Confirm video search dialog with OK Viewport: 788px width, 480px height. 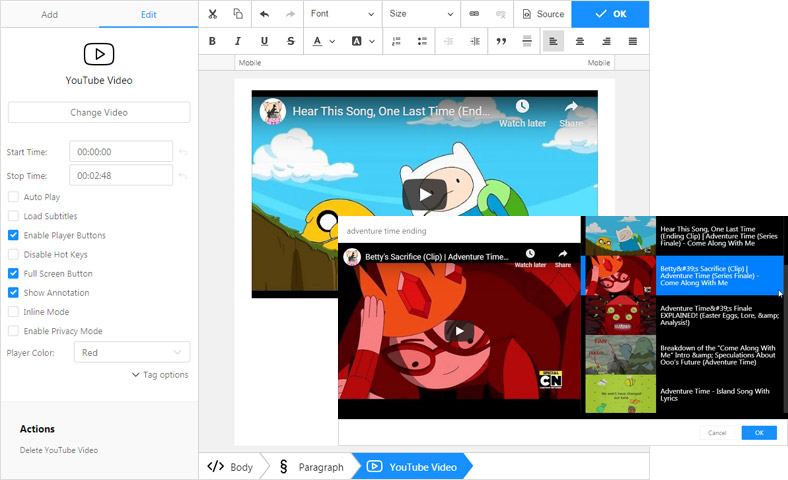(759, 433)
